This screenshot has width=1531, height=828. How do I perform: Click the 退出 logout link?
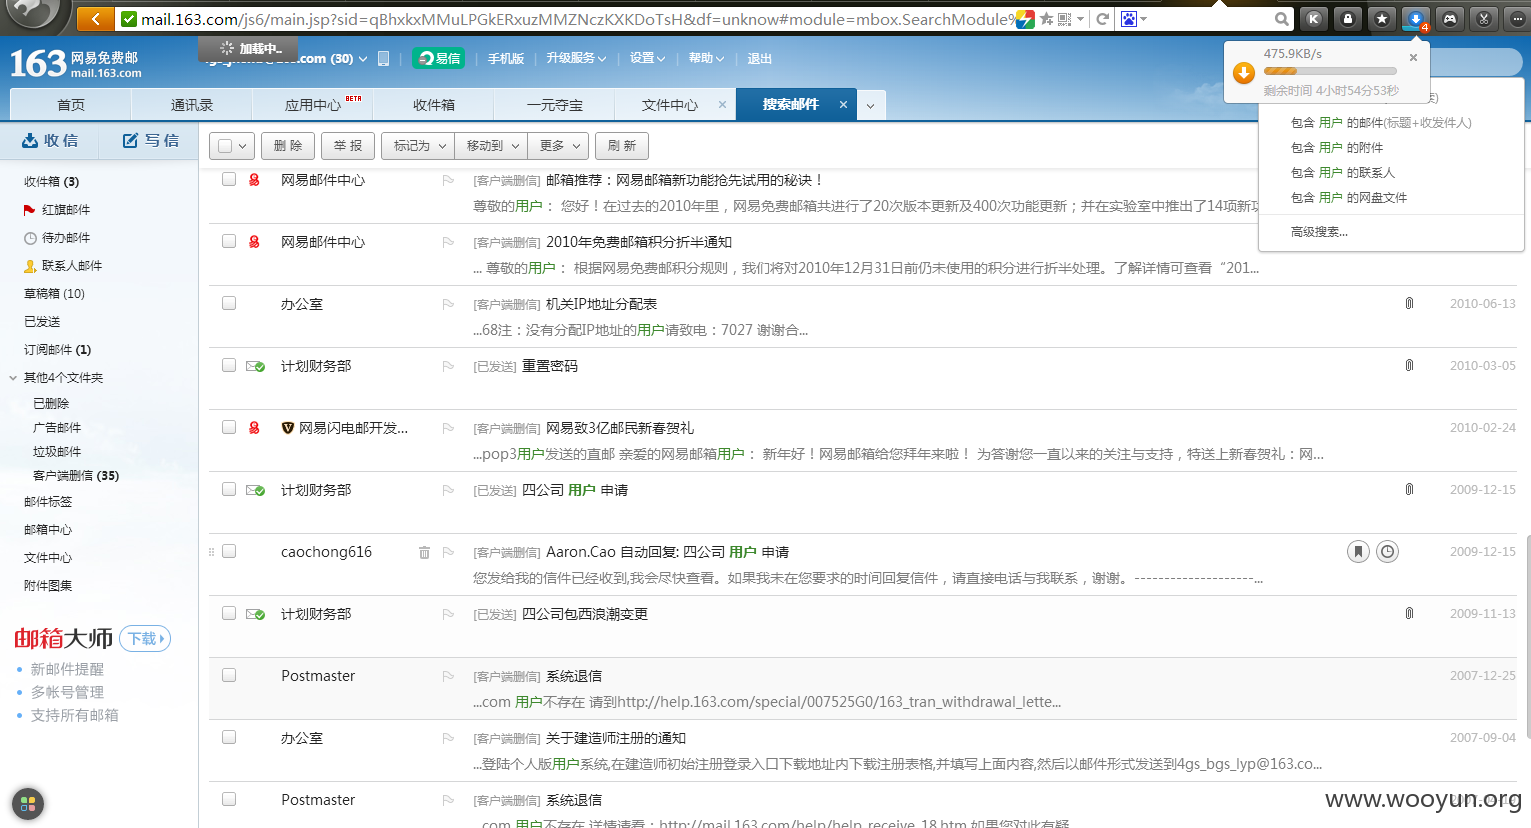tap(760, 59)
